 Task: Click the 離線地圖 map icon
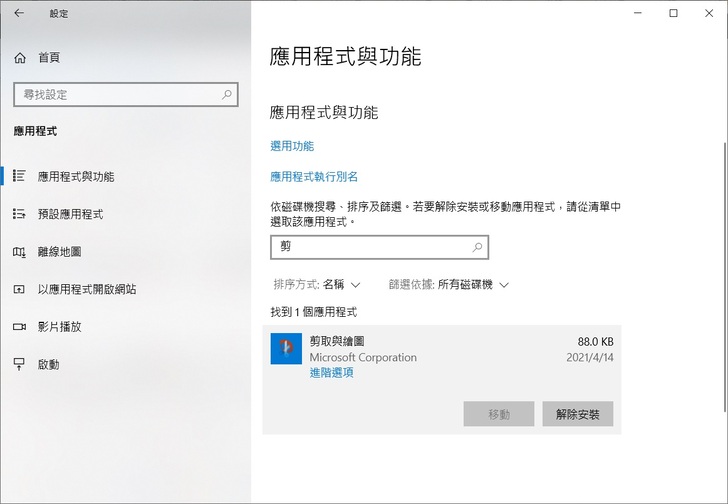[19, 252]
